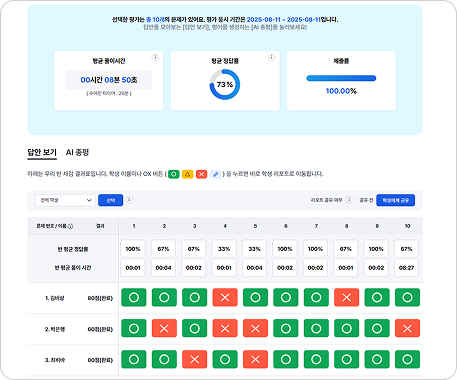Click the 학생에게 공유 share button
The width and height of the screenshot is (457, 380).
pyautogui.click(x=396, y=200)
